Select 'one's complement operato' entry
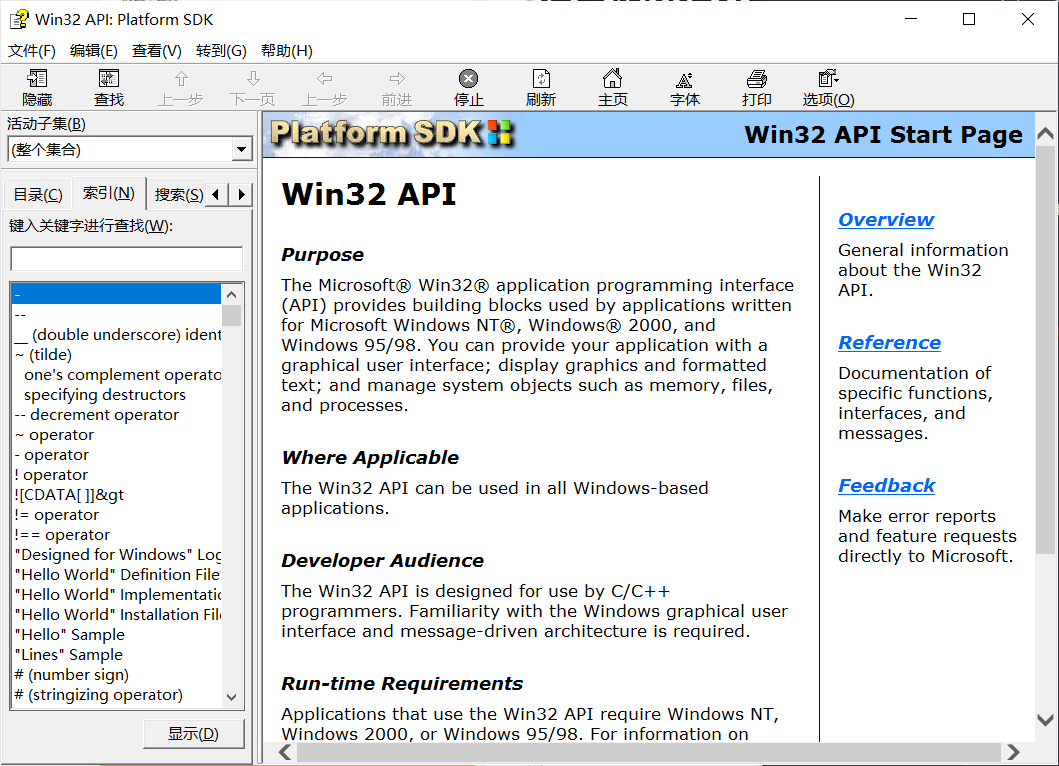The image size is (1059, 766). tap(116, 374)
